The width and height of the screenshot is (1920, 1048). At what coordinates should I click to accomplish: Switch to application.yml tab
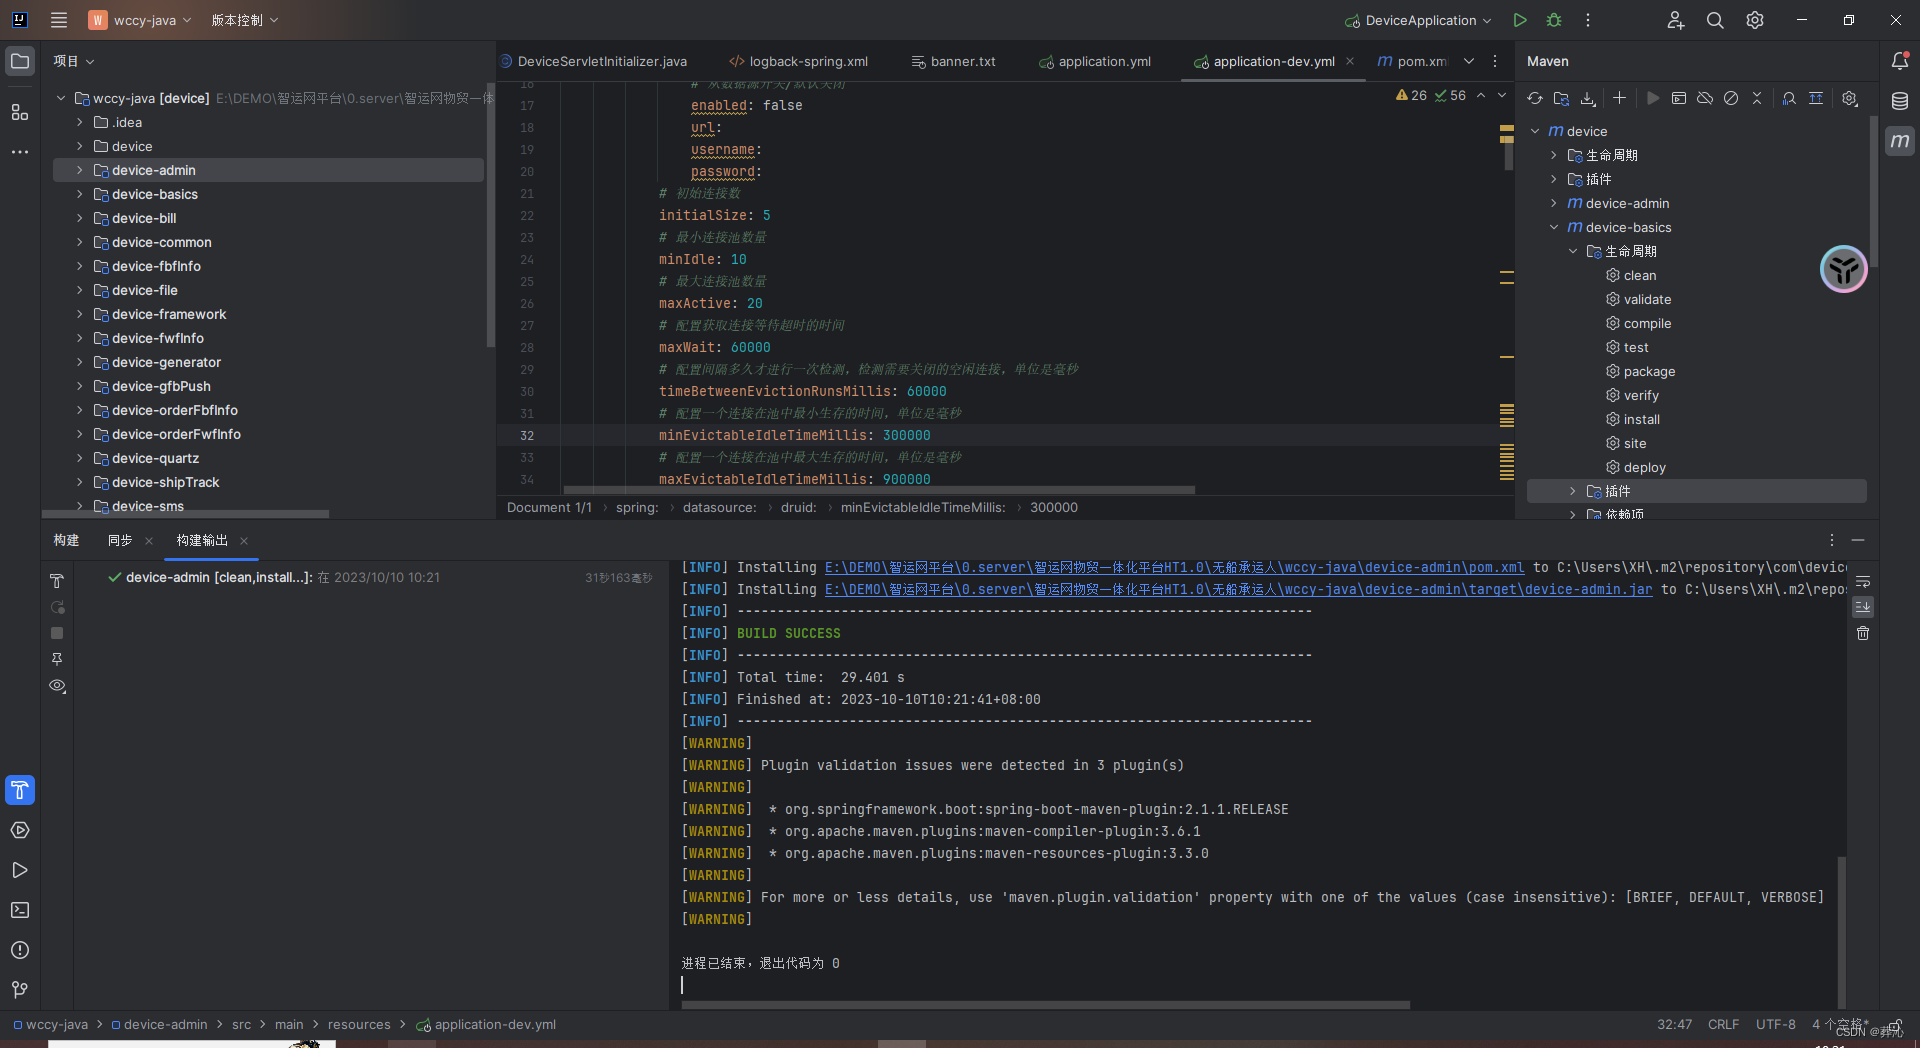pos(1095,61)
